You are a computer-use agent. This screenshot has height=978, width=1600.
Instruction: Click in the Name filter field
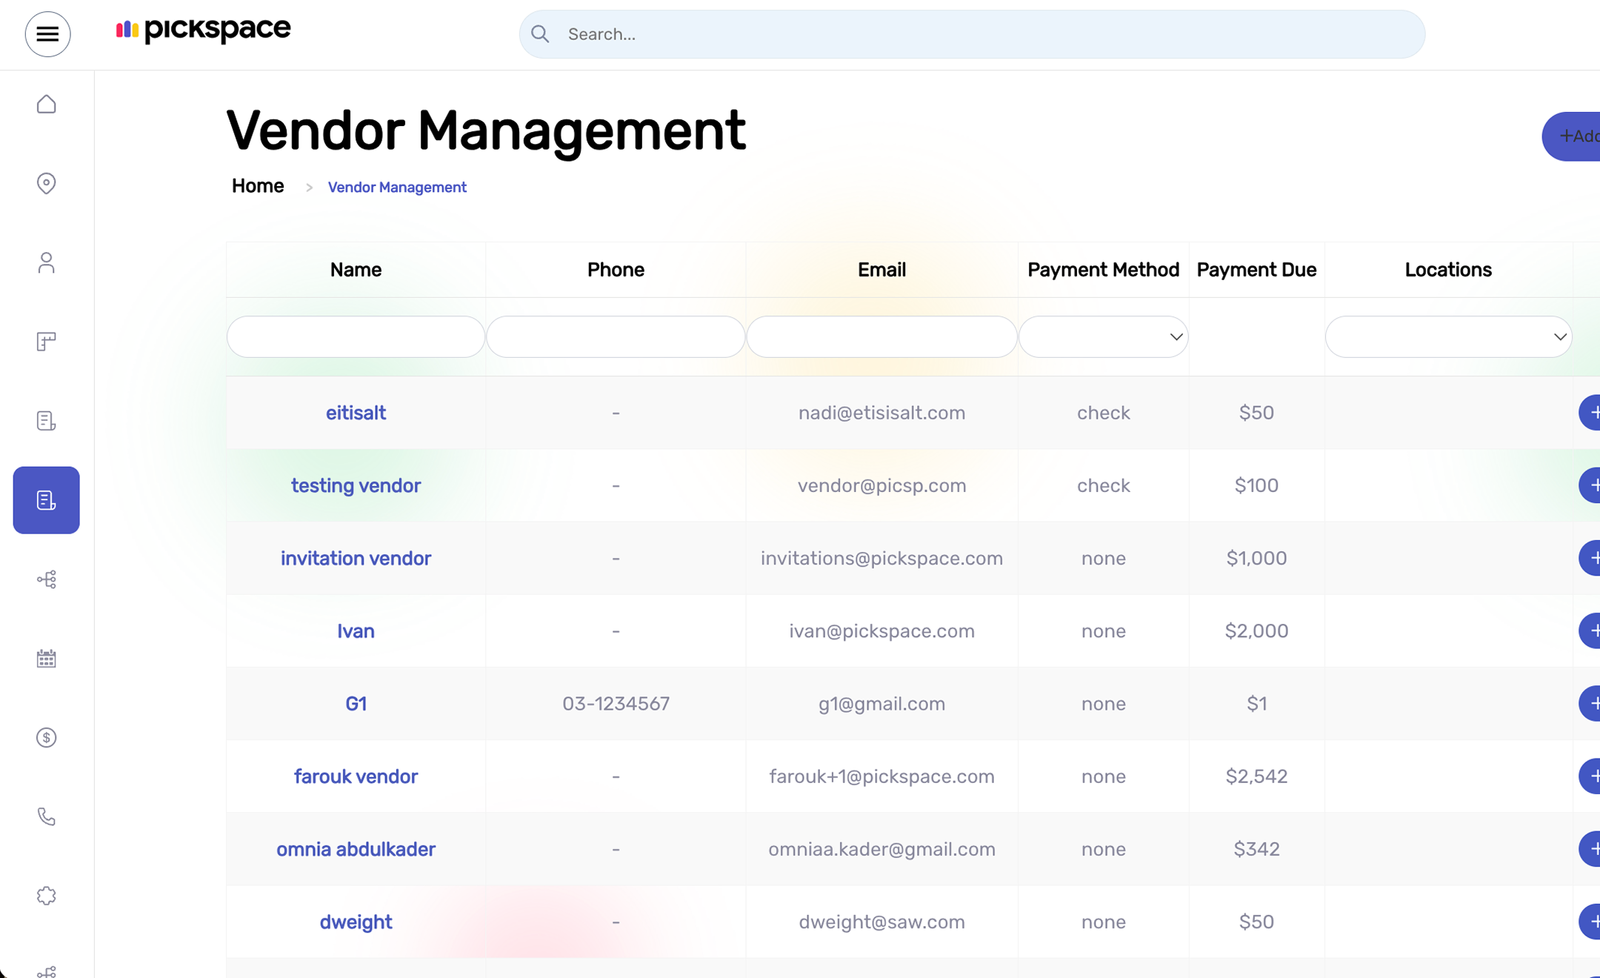click(x=356, y=337)
